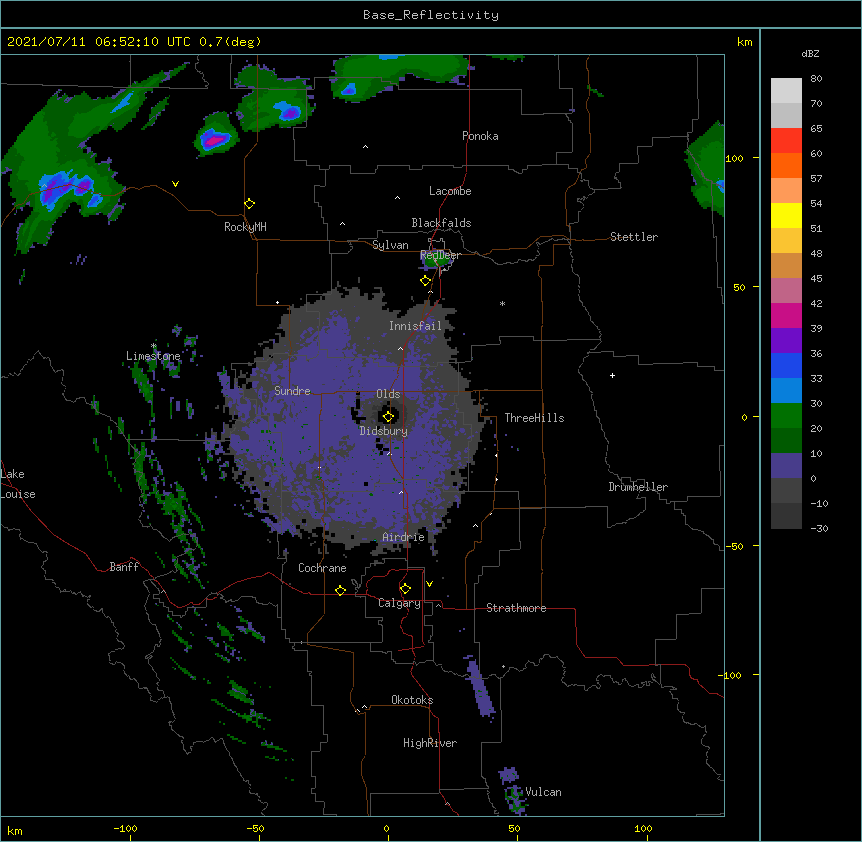
Task: Click the Airdrie city label
Action: (x=403, y=537)
